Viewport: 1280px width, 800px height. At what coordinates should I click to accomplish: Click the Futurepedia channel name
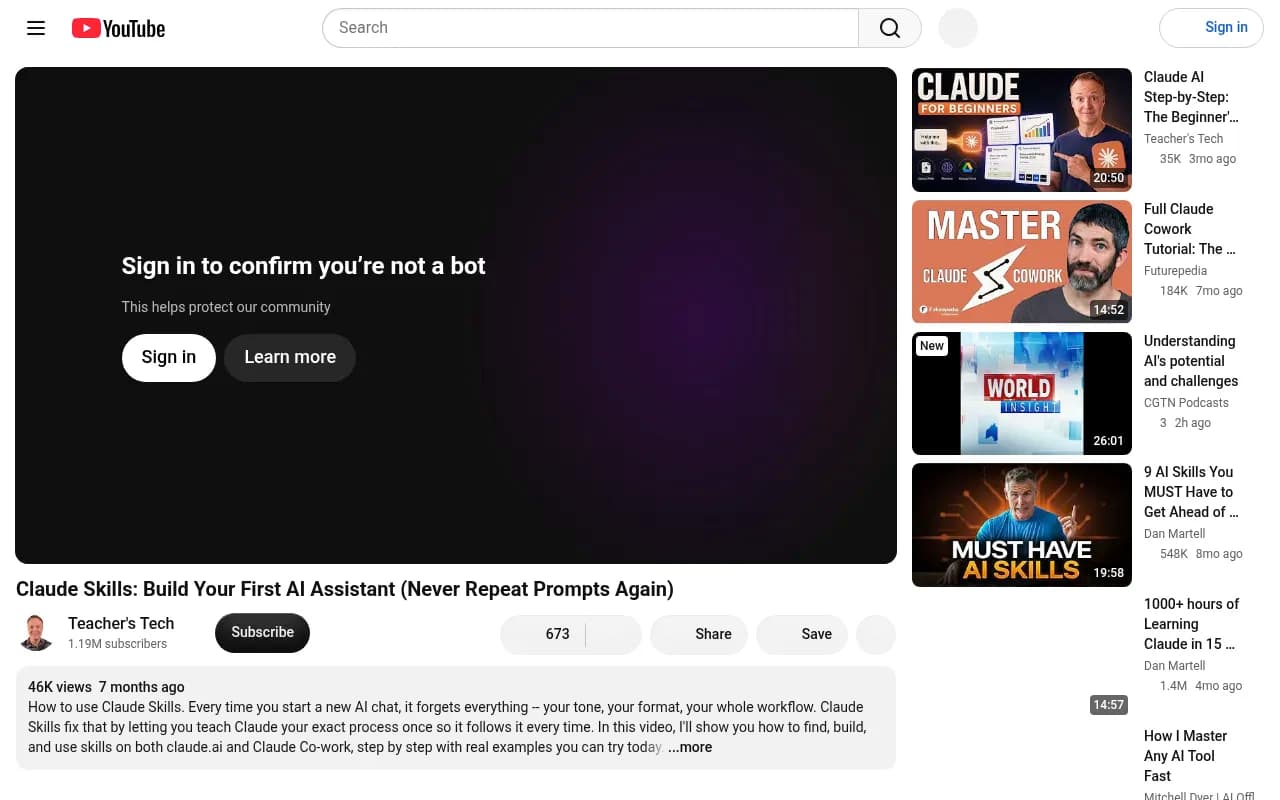[x=1175, y=271]
